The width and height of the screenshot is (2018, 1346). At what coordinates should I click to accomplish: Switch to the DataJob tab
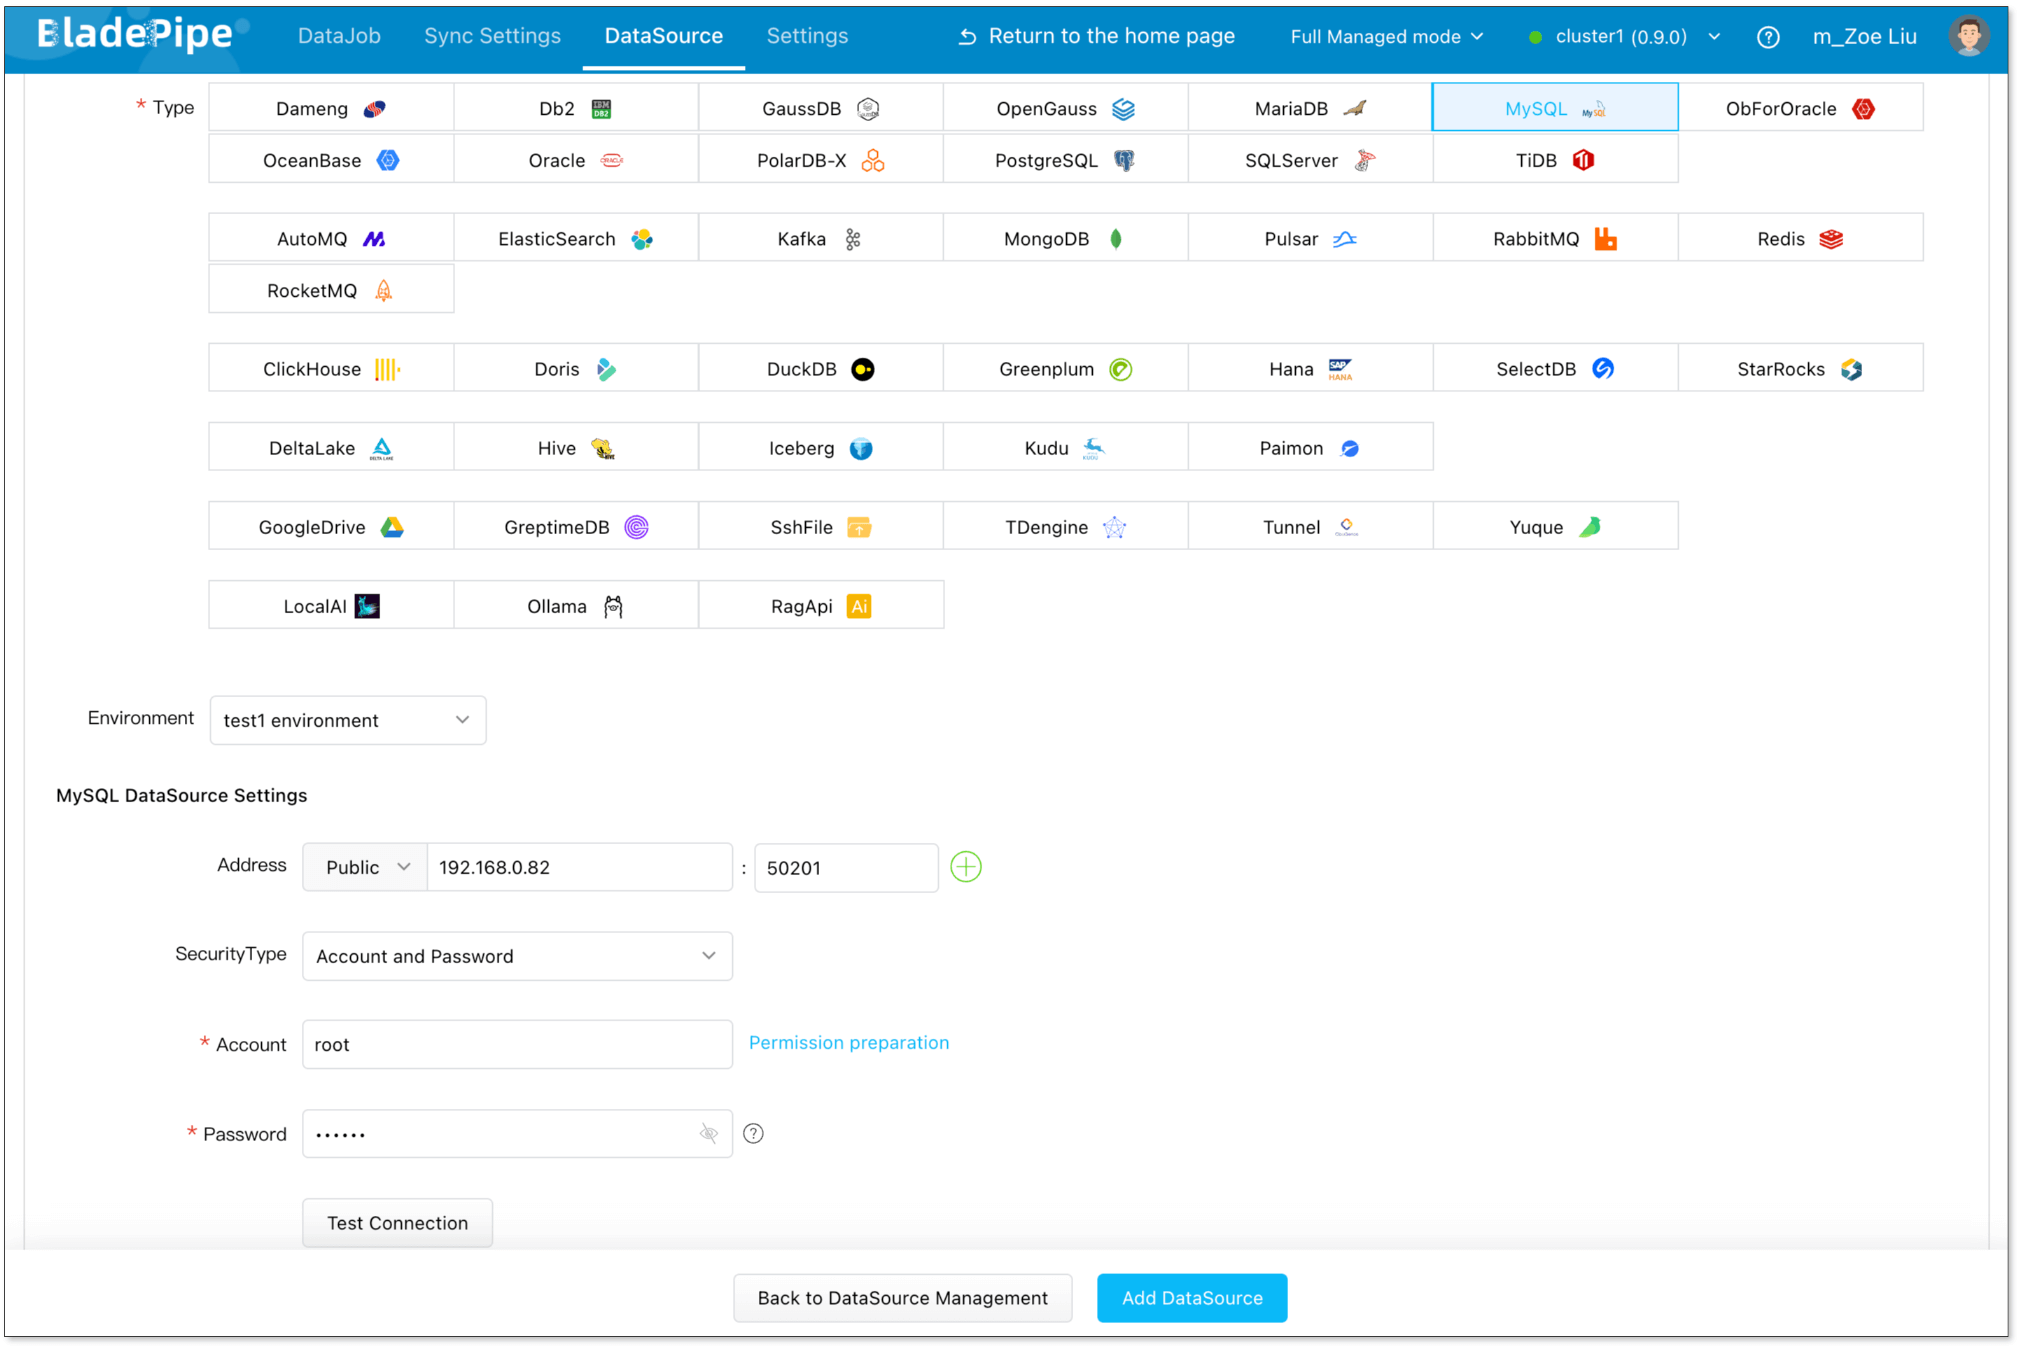339,36
